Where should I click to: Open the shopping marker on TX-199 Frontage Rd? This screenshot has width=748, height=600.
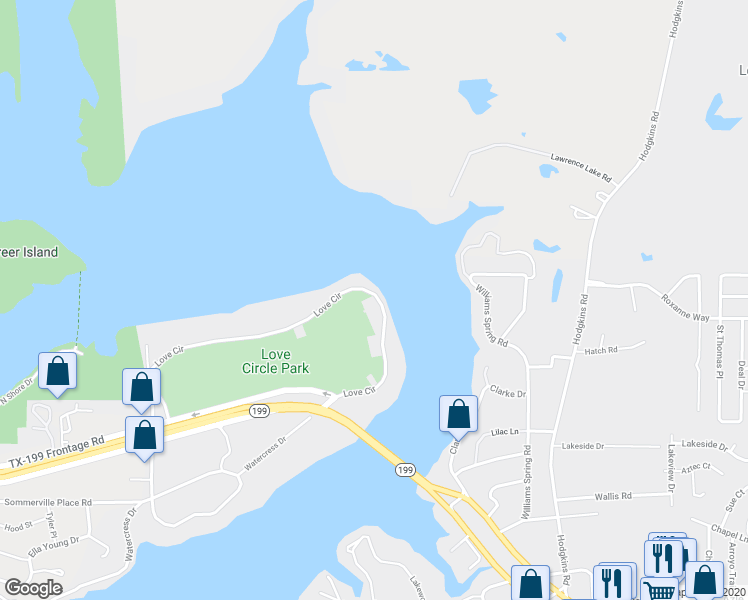tap(145, 438)
